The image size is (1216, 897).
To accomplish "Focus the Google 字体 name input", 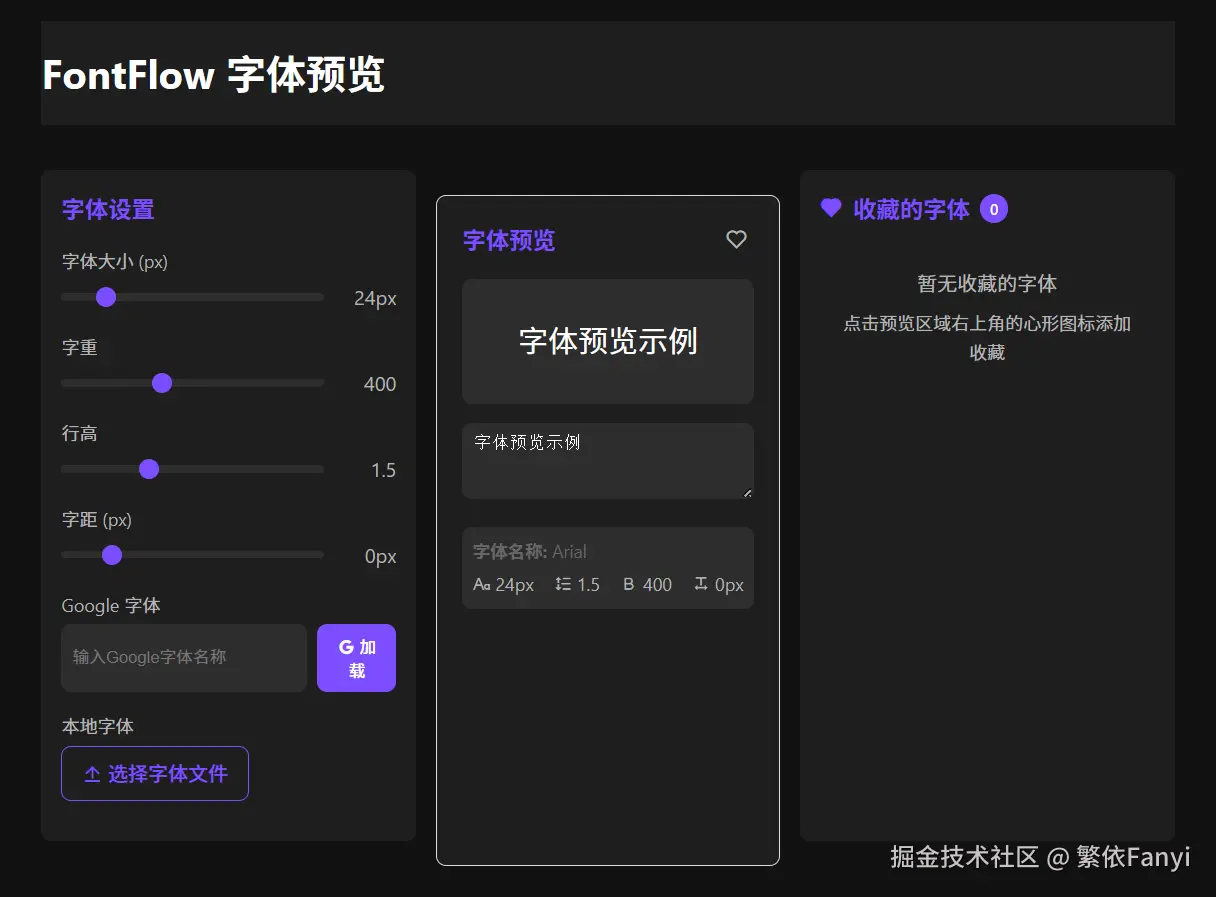I will click(x=183, y=658).
